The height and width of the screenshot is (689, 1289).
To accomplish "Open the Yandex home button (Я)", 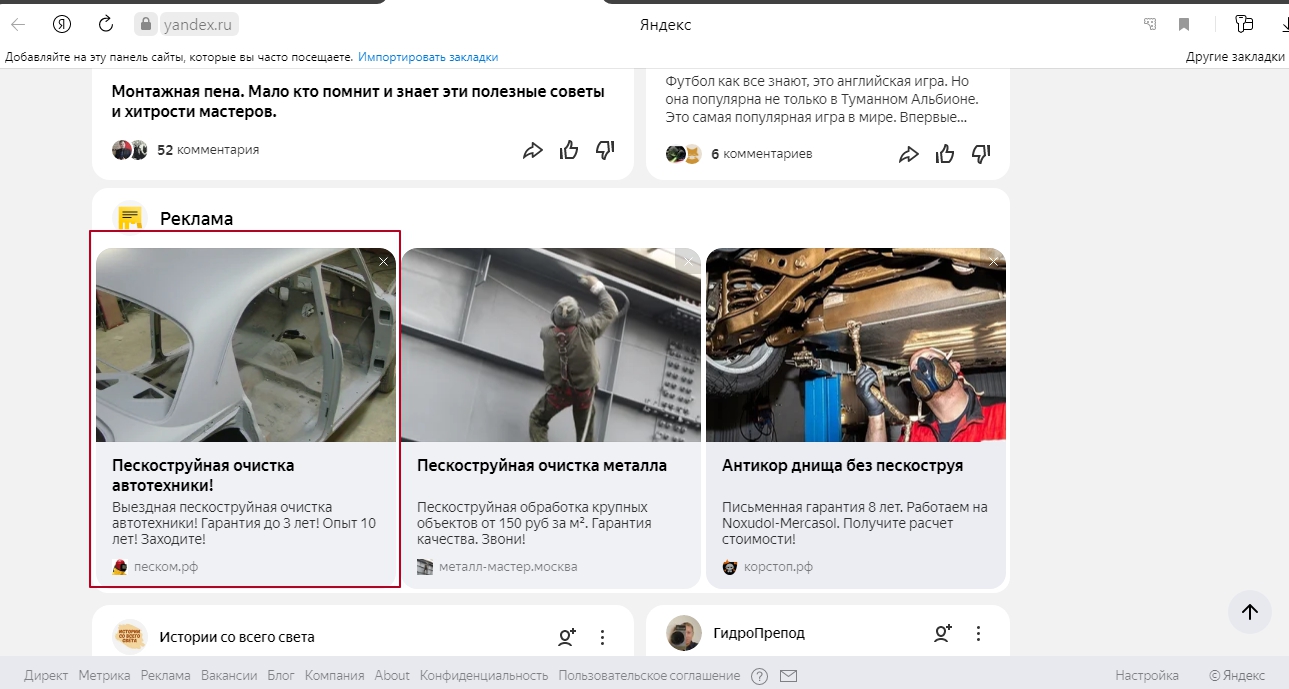I will click(x=62, y=24).
